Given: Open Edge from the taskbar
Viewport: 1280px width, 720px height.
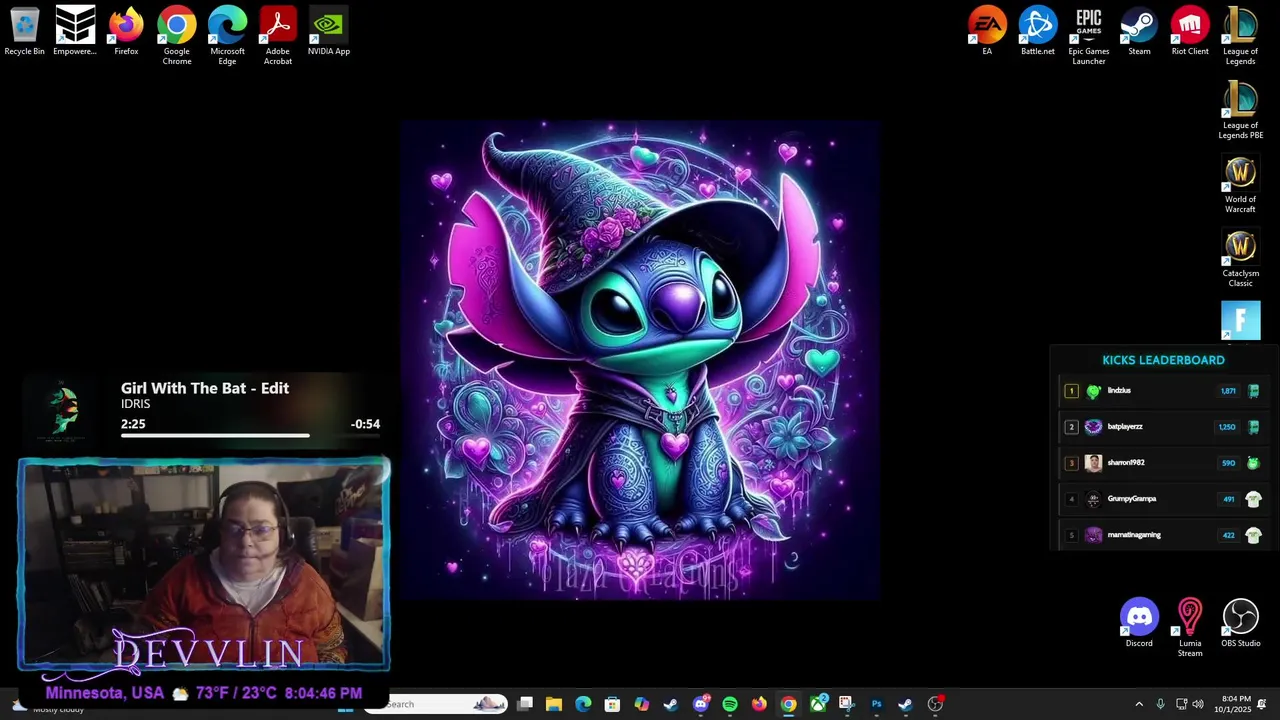Looking at the screenshot, I should click(x=583, y=704).
